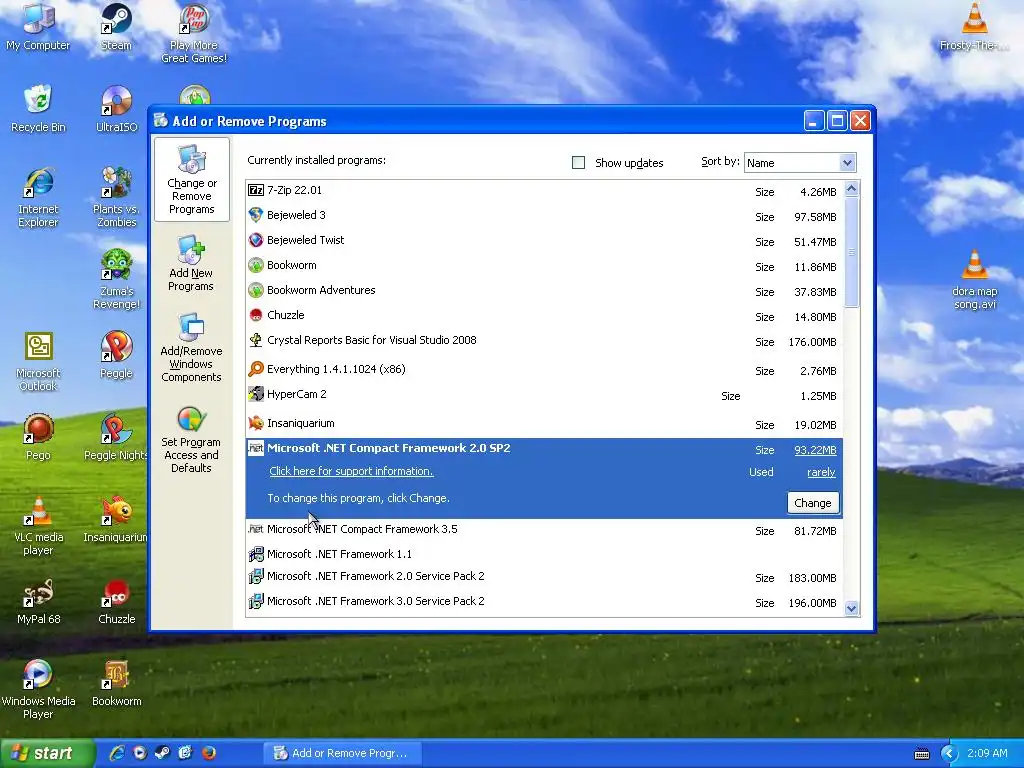The height and width of the screenshot is (768, 1024).
Task: Click the 93.22MB size link
Action: pyautogui.click(x=815, y=450)
